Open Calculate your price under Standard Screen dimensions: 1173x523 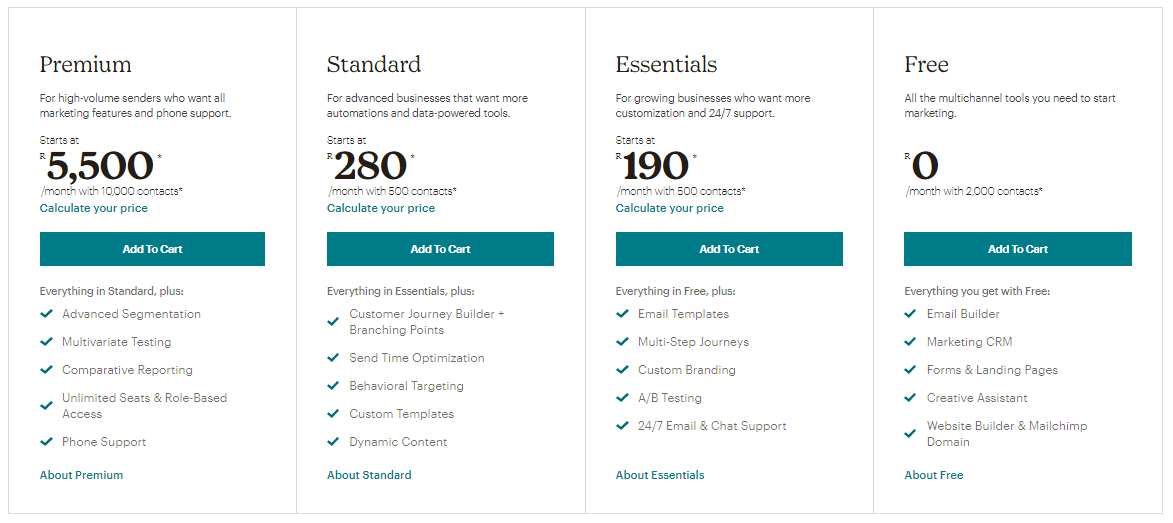coord(381,208)
